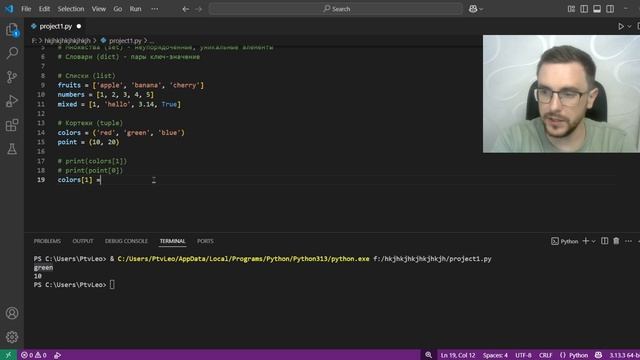Viewport: 640px width, 360px height.
Task: Select the project1.py editor tab
Action: point(55,27)
